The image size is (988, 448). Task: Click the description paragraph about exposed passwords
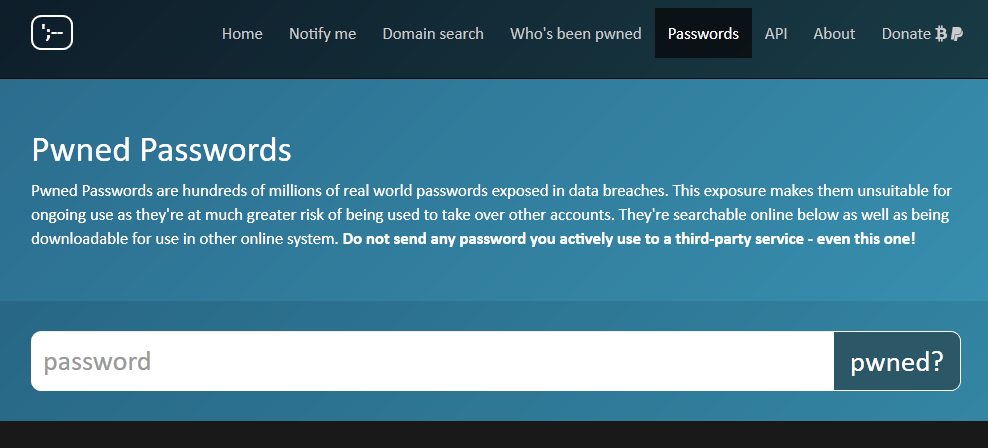(x=491, y=215)
